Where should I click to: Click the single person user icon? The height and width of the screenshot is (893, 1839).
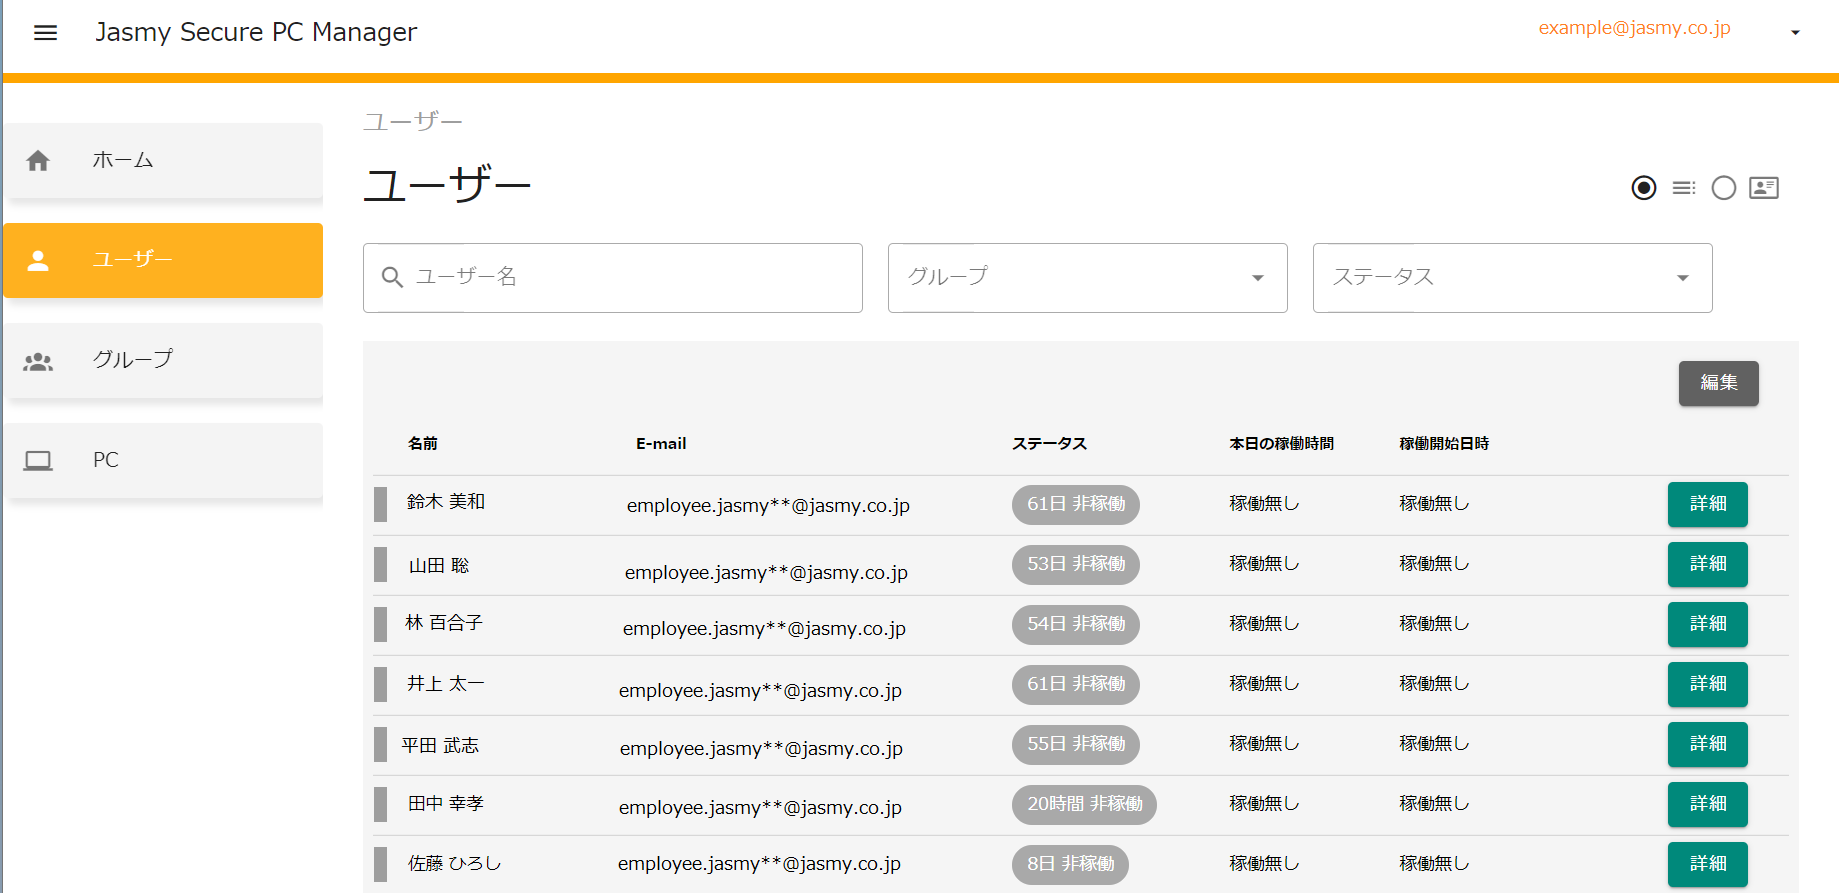tap(38, 260)
